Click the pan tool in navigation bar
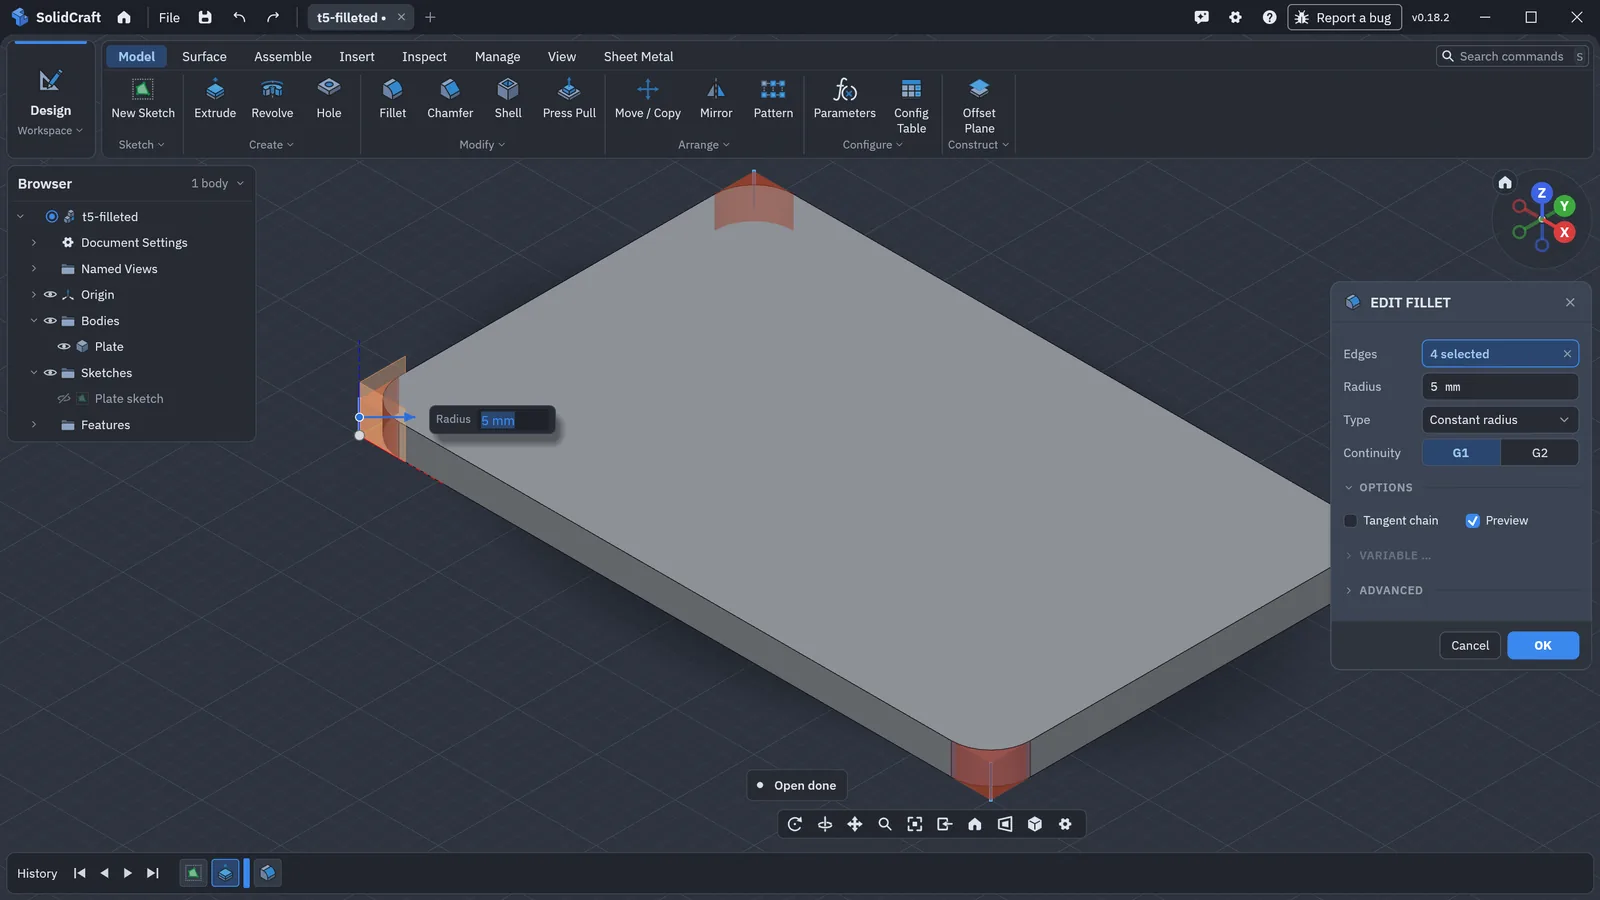The width and height of the screenshot is (1600, 900). (855, 824)
